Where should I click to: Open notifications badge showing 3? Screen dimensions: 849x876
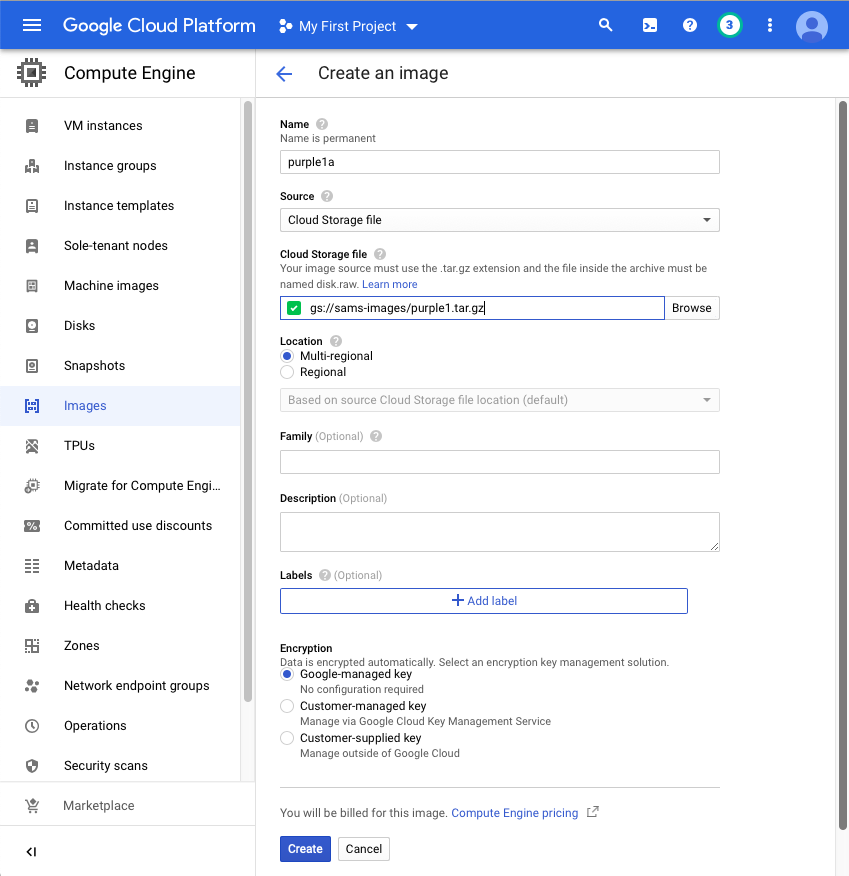coord(729,25)
